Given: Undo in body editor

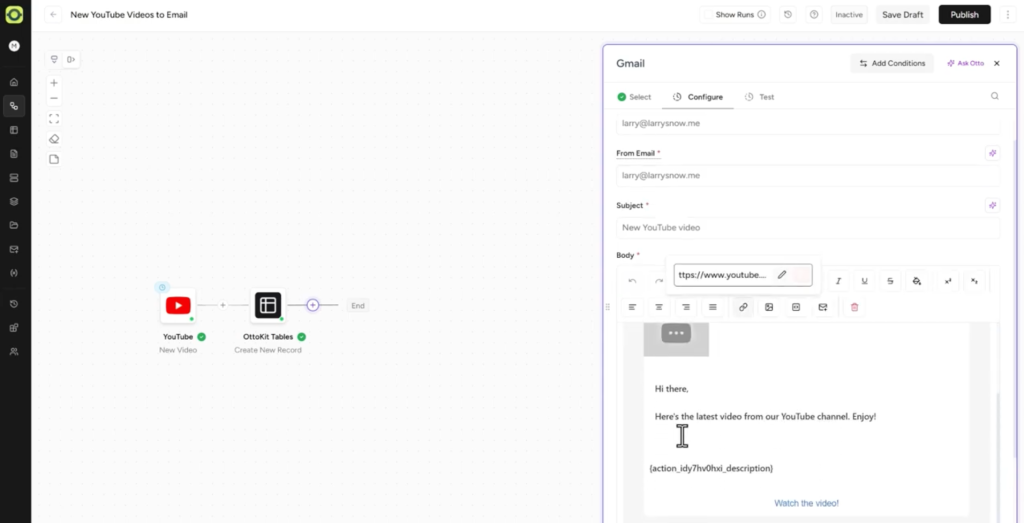Looking at the screenshot, I should pos(632,281).
